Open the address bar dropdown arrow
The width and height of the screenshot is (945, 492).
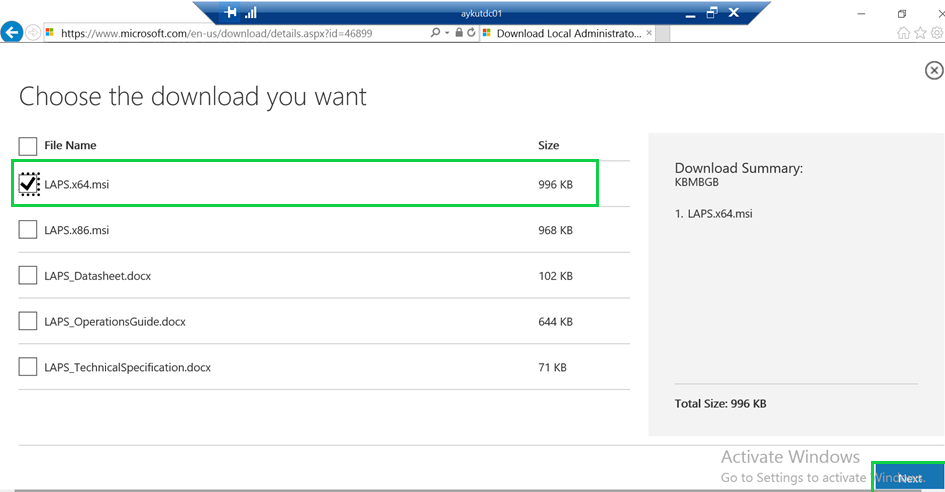pos(446,33)
